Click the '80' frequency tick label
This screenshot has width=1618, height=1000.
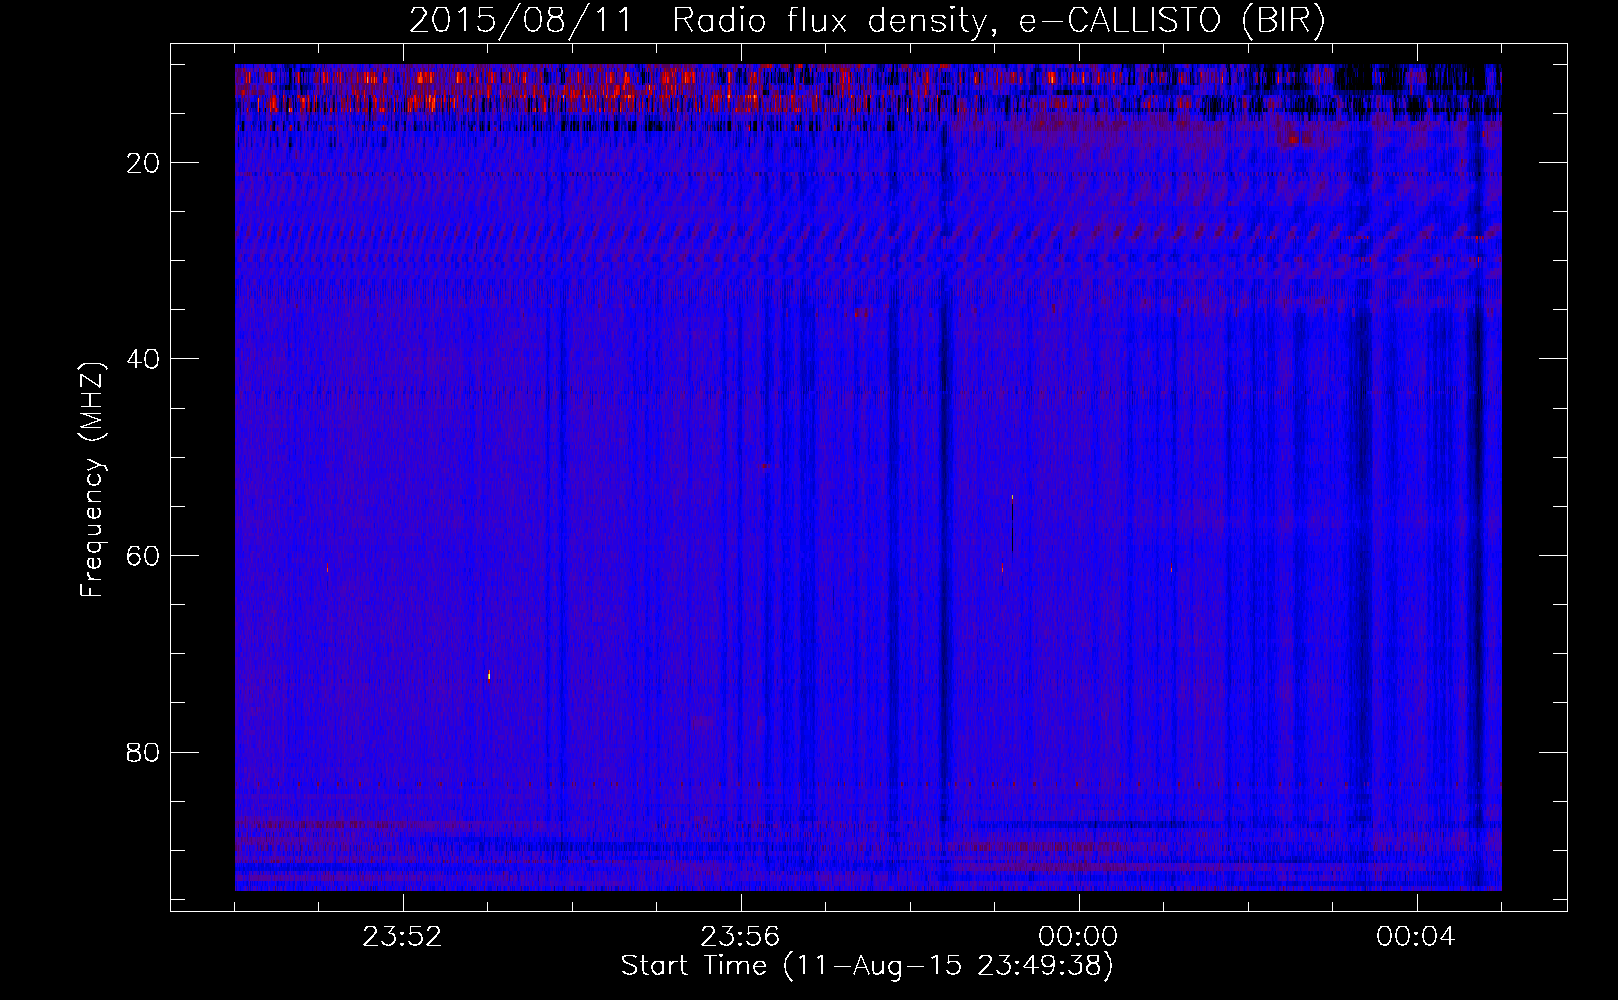click(144, 752)
